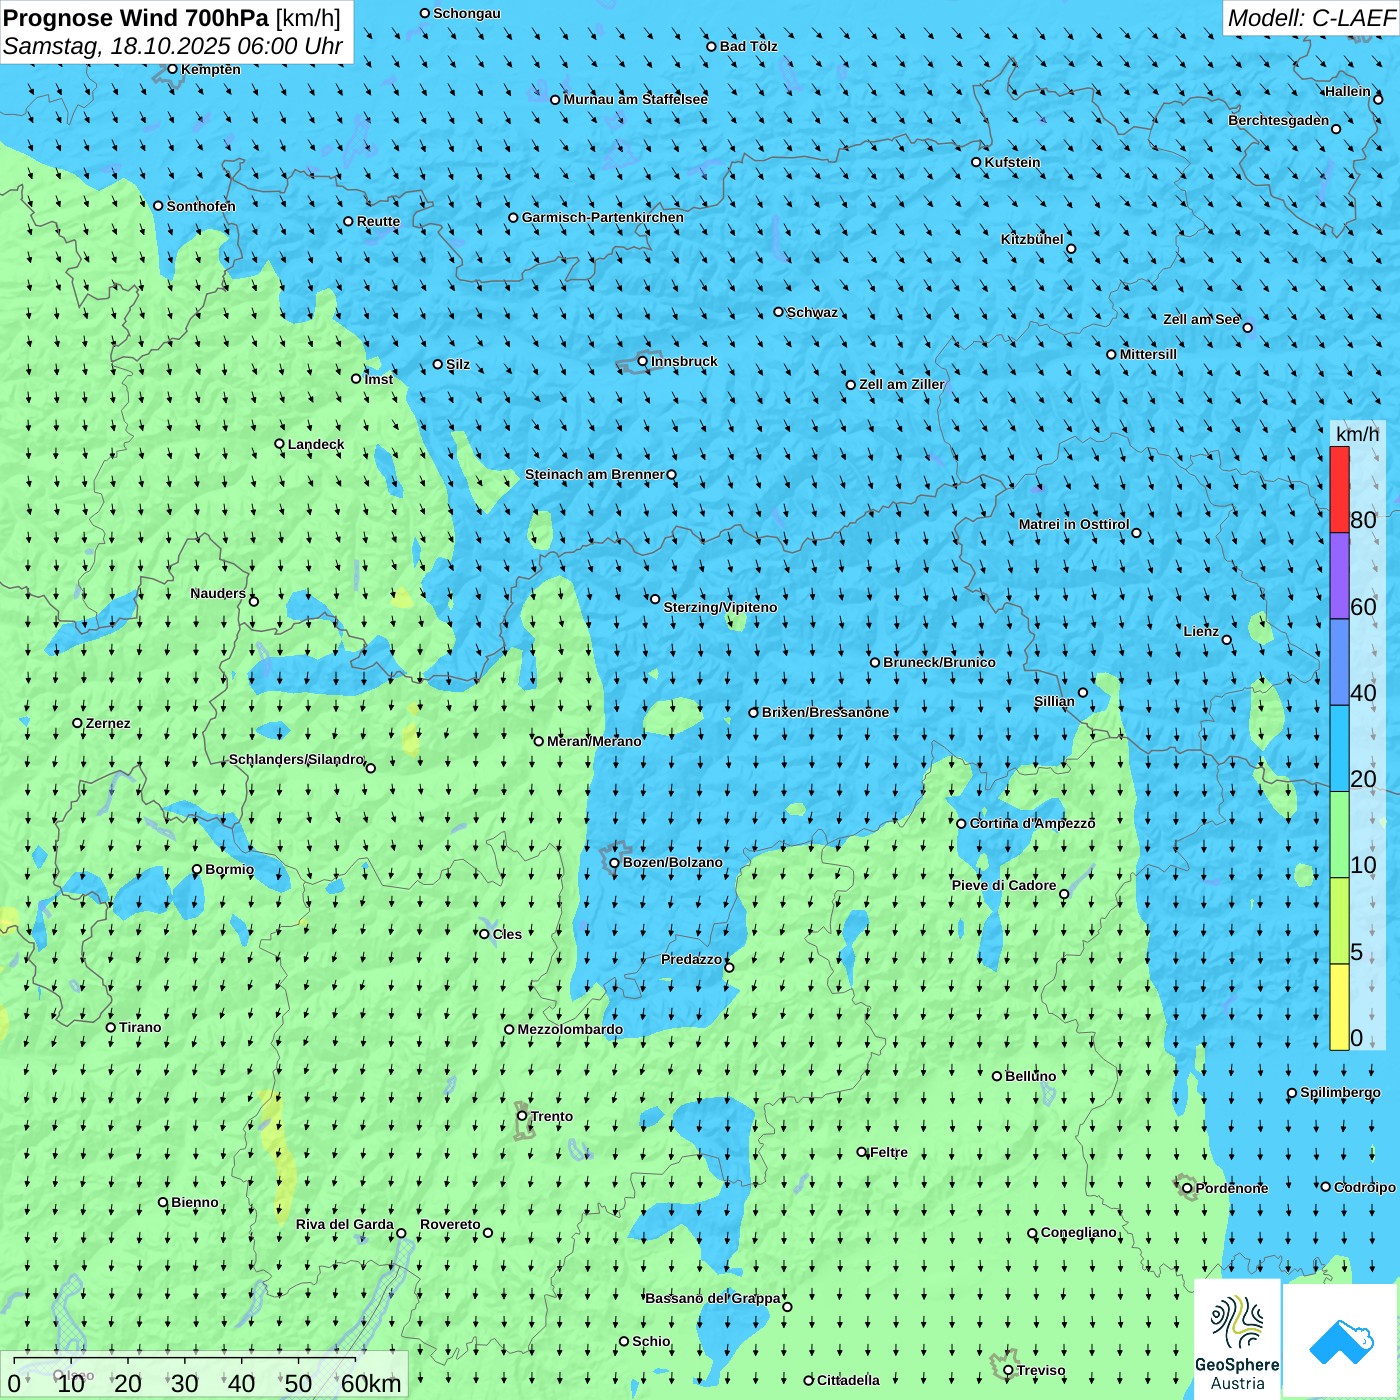The width and height of the screenshot is (1400, 1400).
Task: Click the Tirano city label
Action: click(140, 1027)
